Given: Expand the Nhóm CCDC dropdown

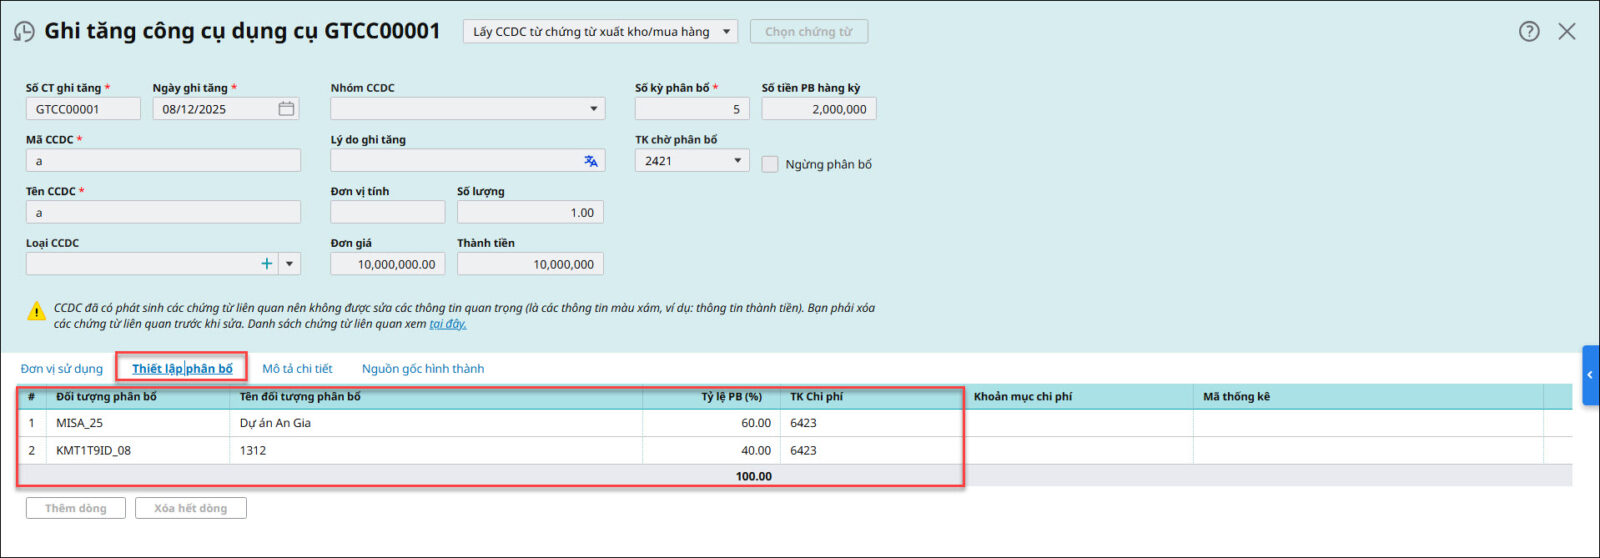Looking at the screenshot, I should click(593, 109).
